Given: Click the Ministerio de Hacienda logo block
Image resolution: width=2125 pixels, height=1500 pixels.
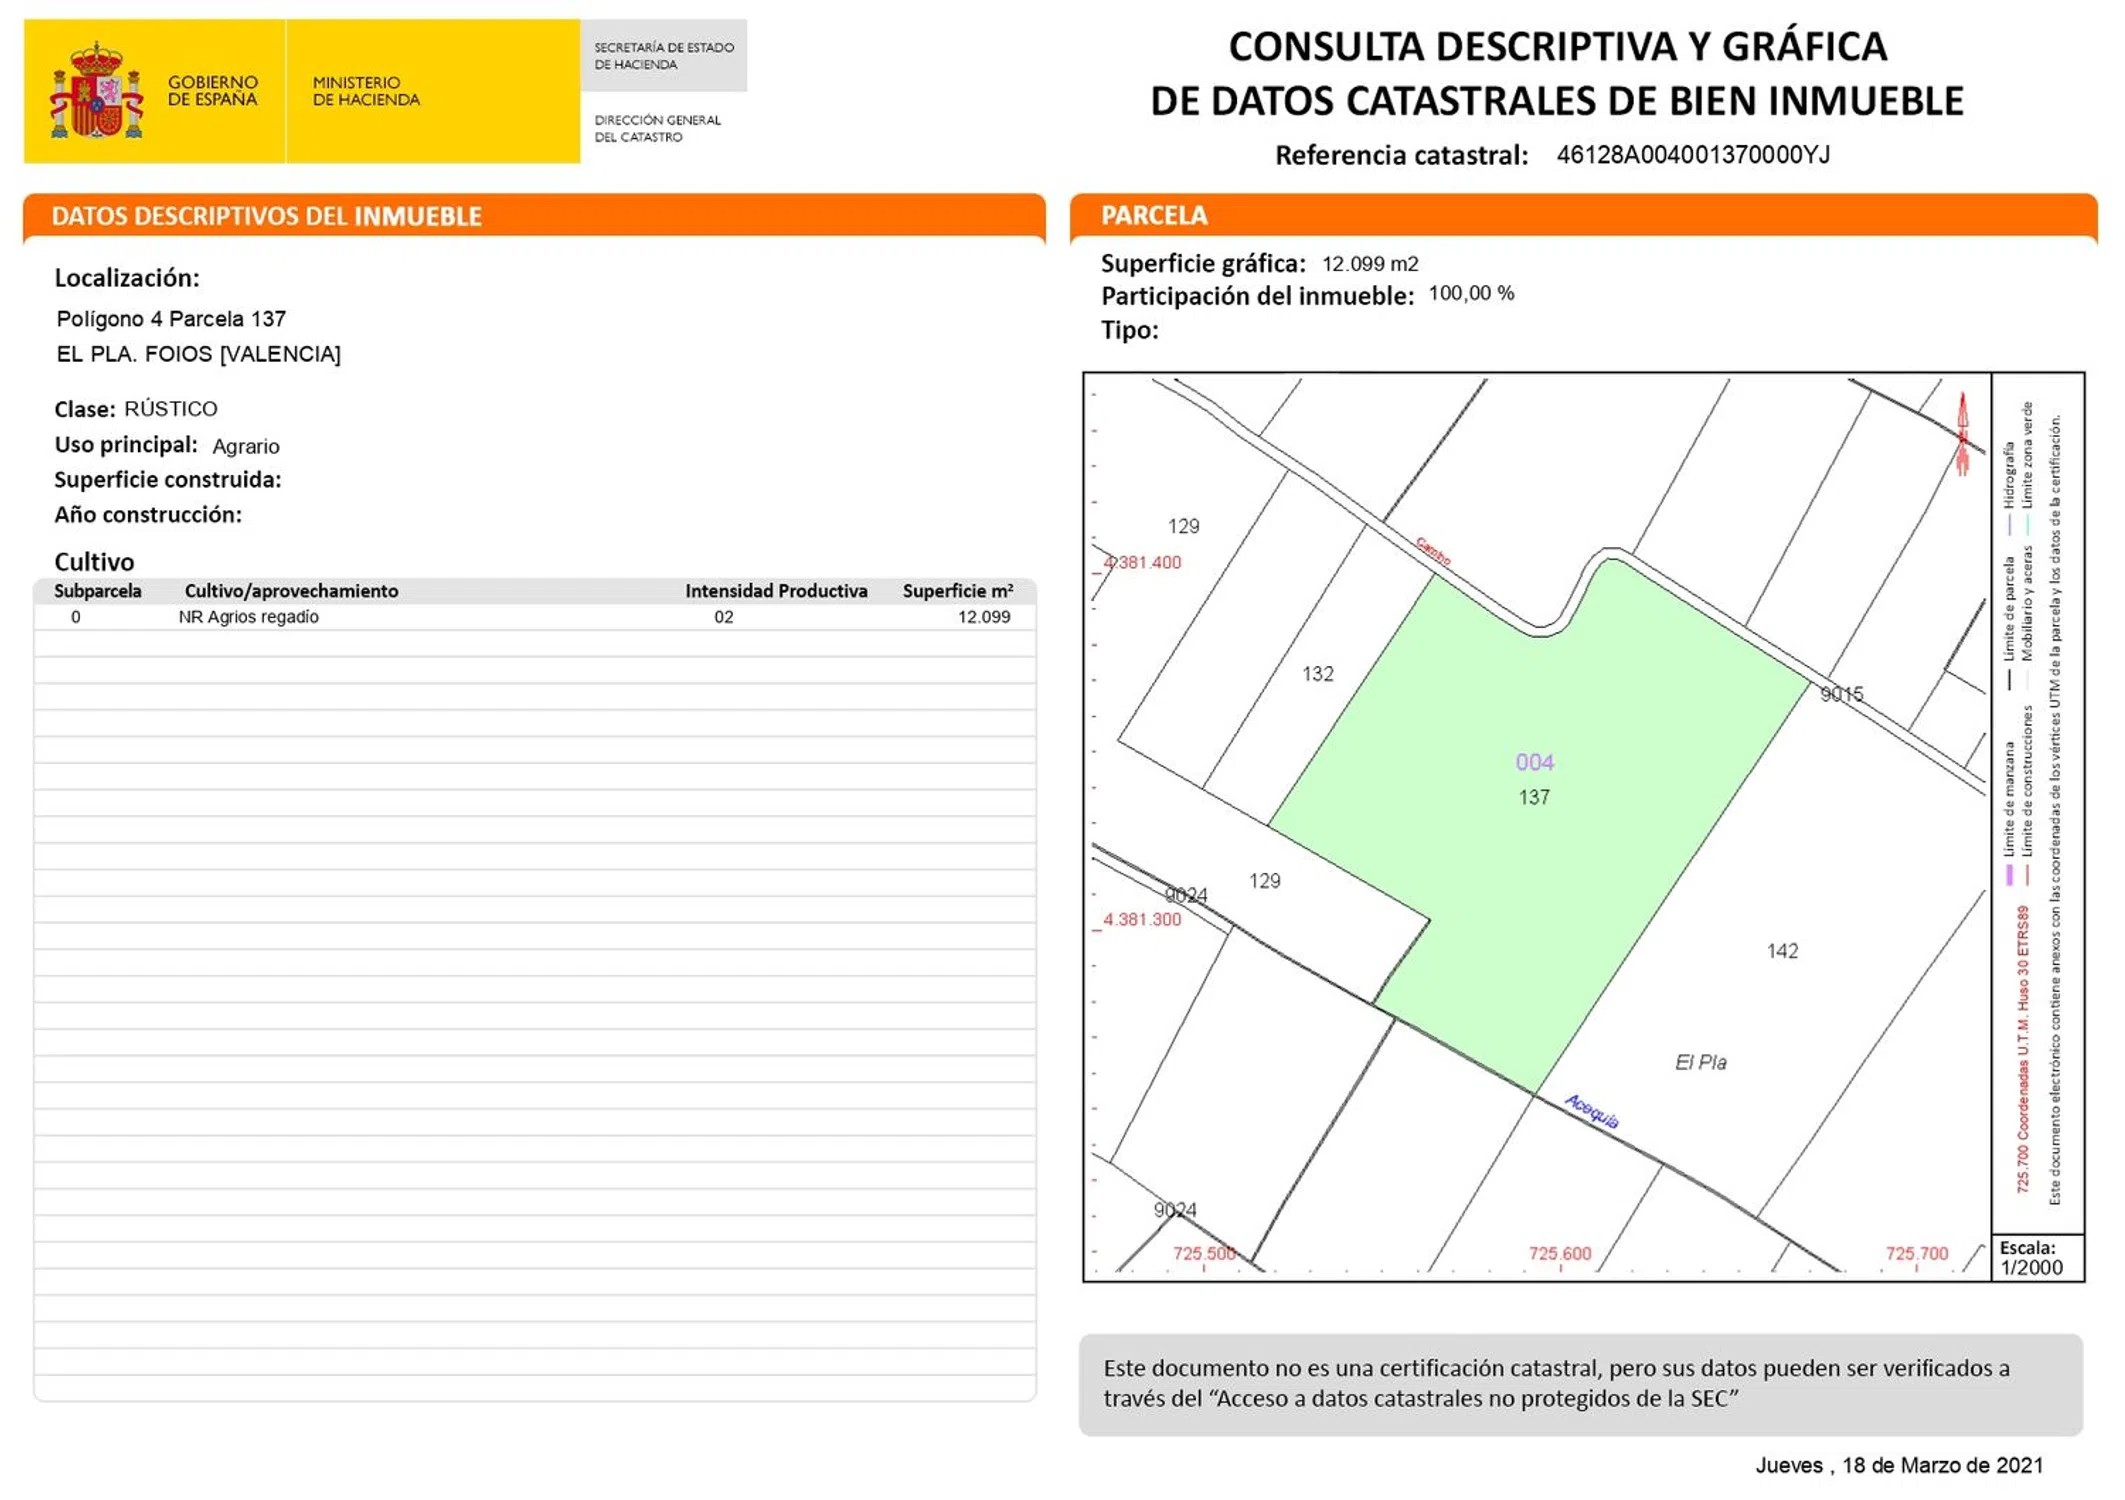Looking at the screenshot, I should pos(366,91).
